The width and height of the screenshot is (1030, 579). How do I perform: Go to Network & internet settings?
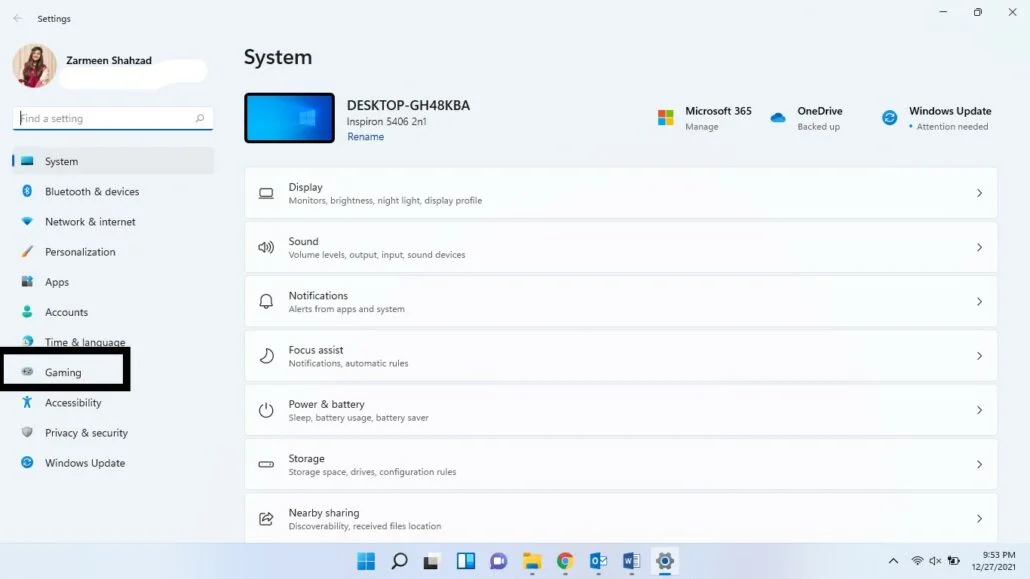pyautogui.click(x=113, y=221)
